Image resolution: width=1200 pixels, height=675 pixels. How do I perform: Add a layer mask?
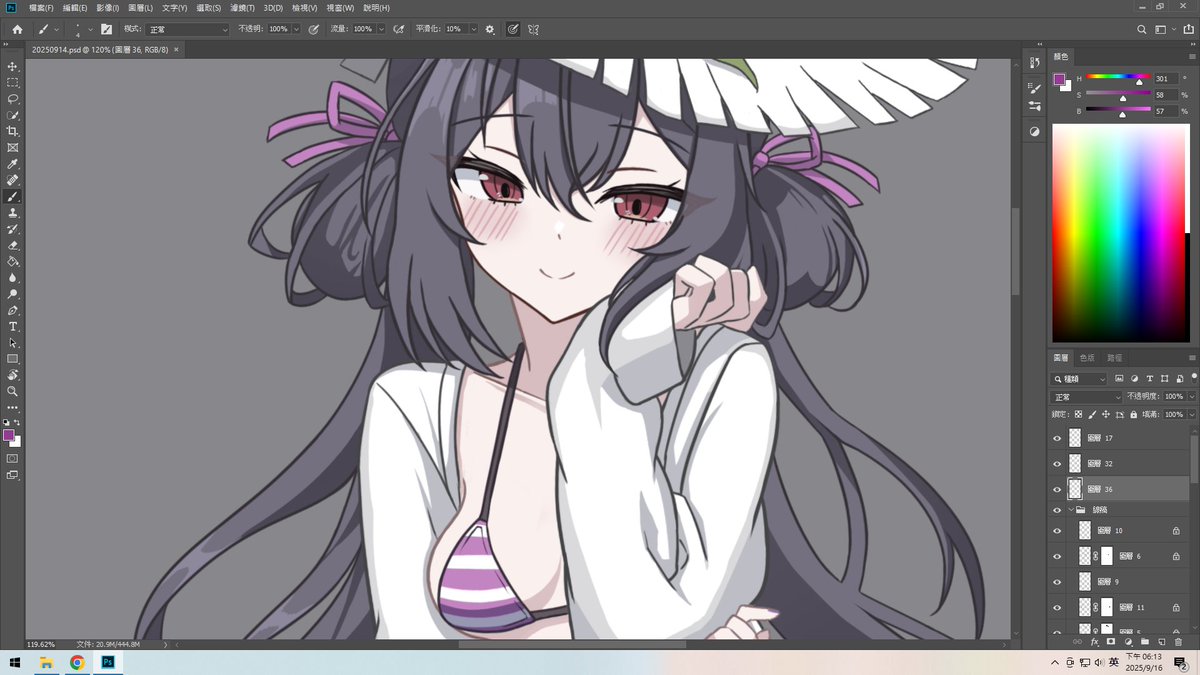coord(1110,641)
